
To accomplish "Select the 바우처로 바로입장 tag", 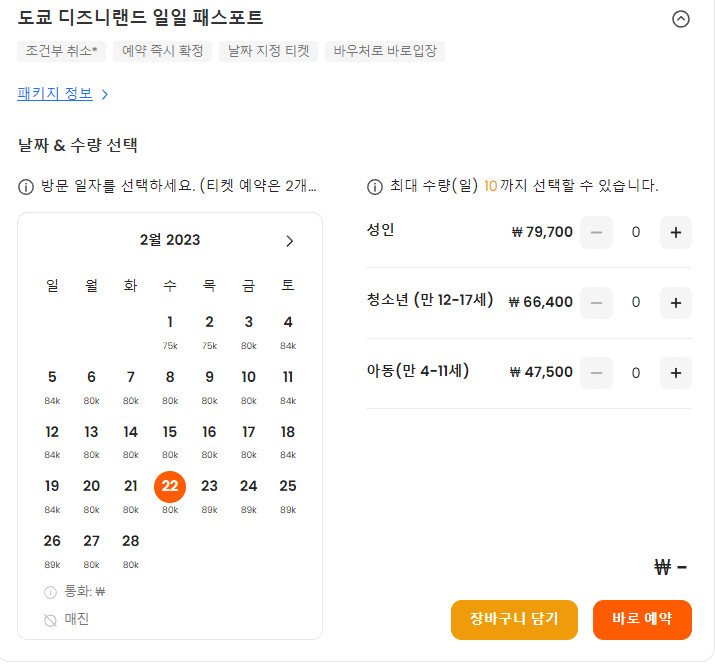I will click(x=385, y=51).
